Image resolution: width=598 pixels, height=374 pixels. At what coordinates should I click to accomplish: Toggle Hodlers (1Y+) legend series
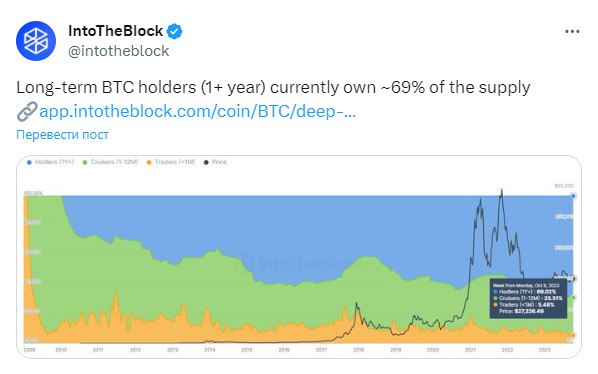[50, 162]
